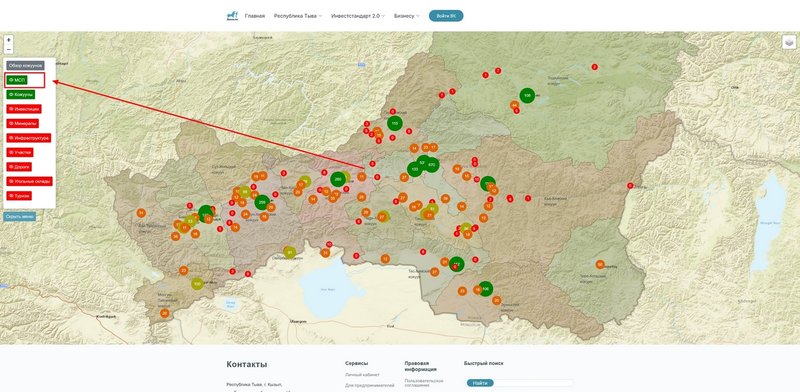Click the Найти search button
The image size is (800, 392).
[480, 383]
